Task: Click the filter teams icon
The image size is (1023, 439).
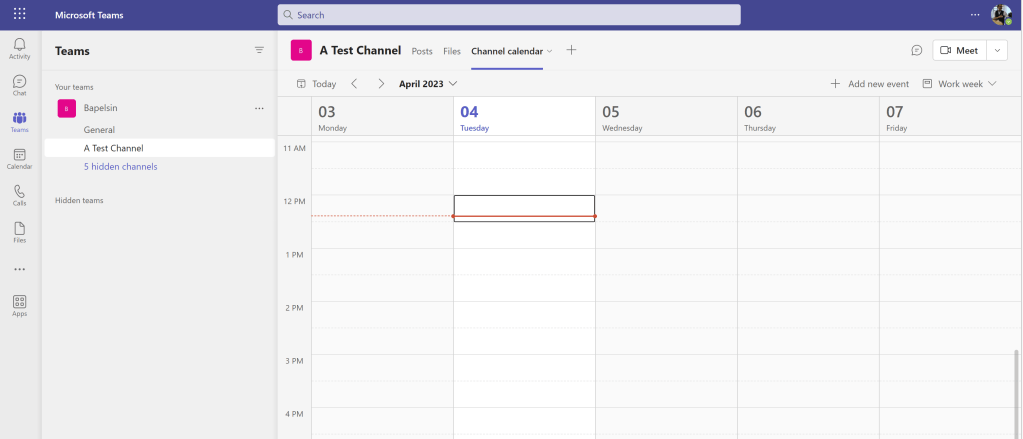Action: coord(259,50)
